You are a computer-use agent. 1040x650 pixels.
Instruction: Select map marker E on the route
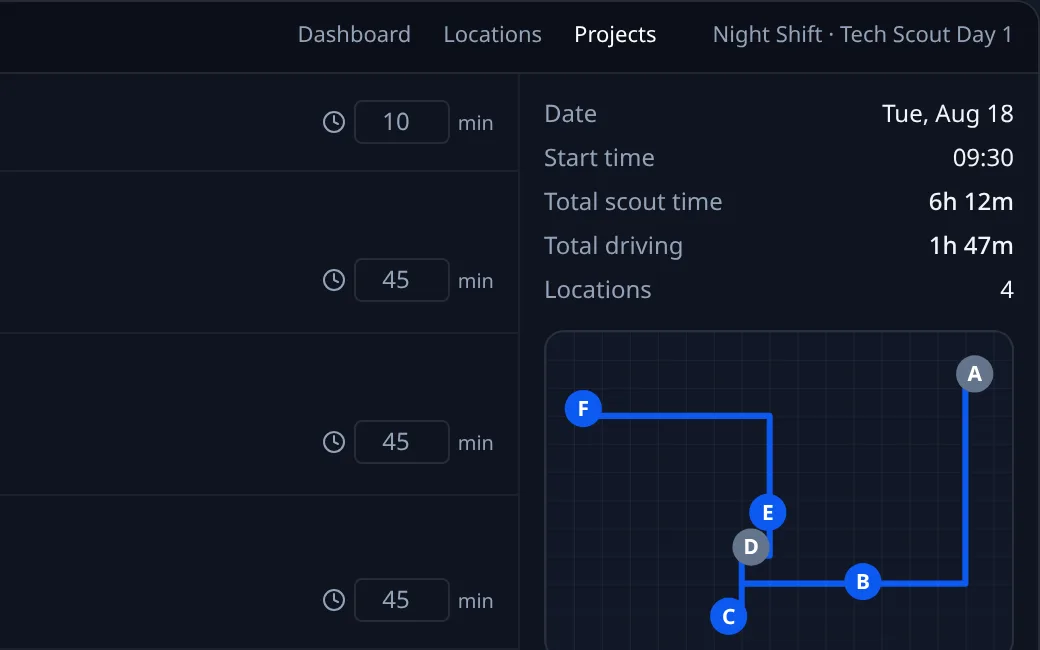coord(767,513)
